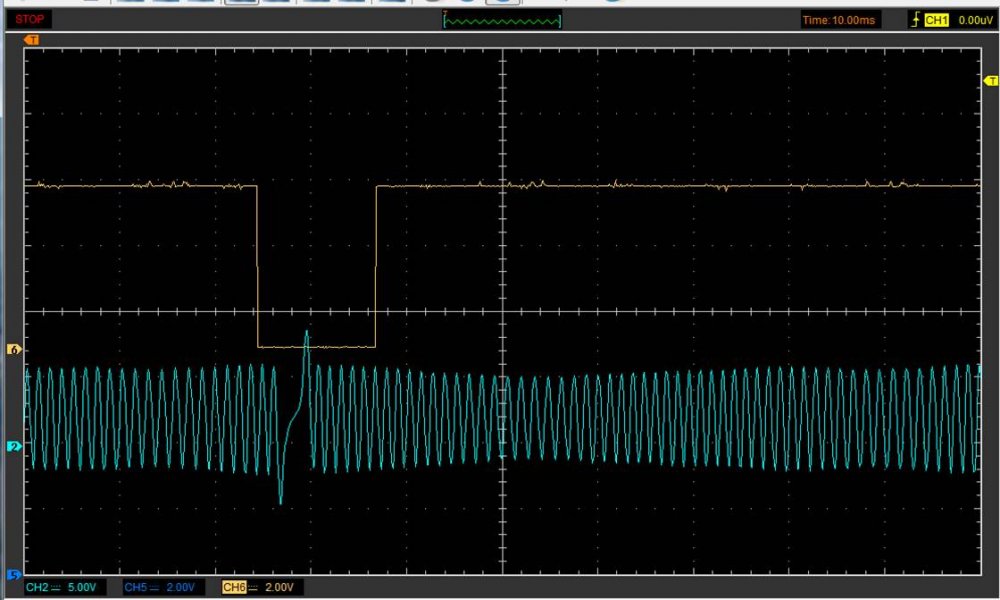1000x600 pixels.
Task: Toggle the CH5 channel label
Action: [x=136, y=588]
